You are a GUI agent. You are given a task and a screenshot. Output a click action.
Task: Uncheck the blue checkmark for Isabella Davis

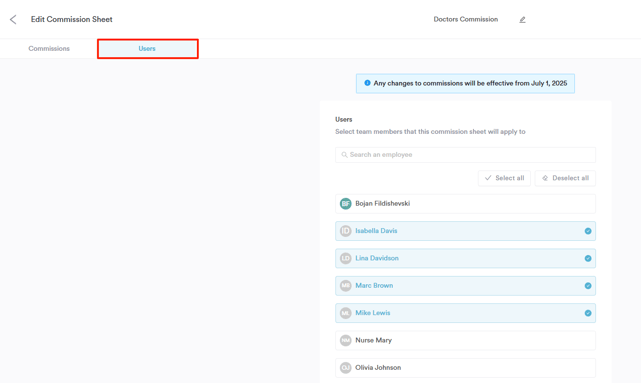pos(588,231)
